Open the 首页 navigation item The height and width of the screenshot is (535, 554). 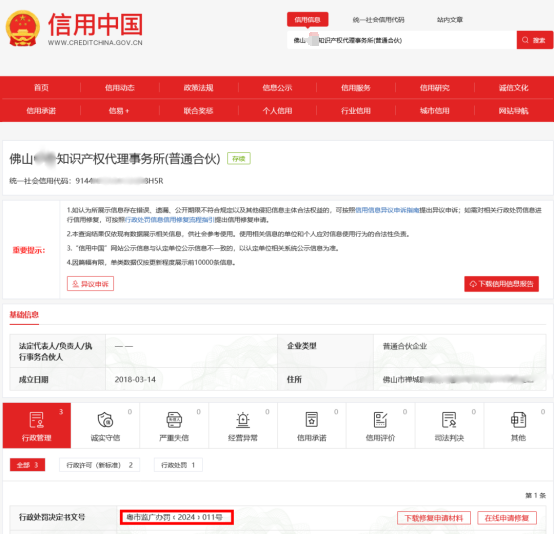[41, 88]
